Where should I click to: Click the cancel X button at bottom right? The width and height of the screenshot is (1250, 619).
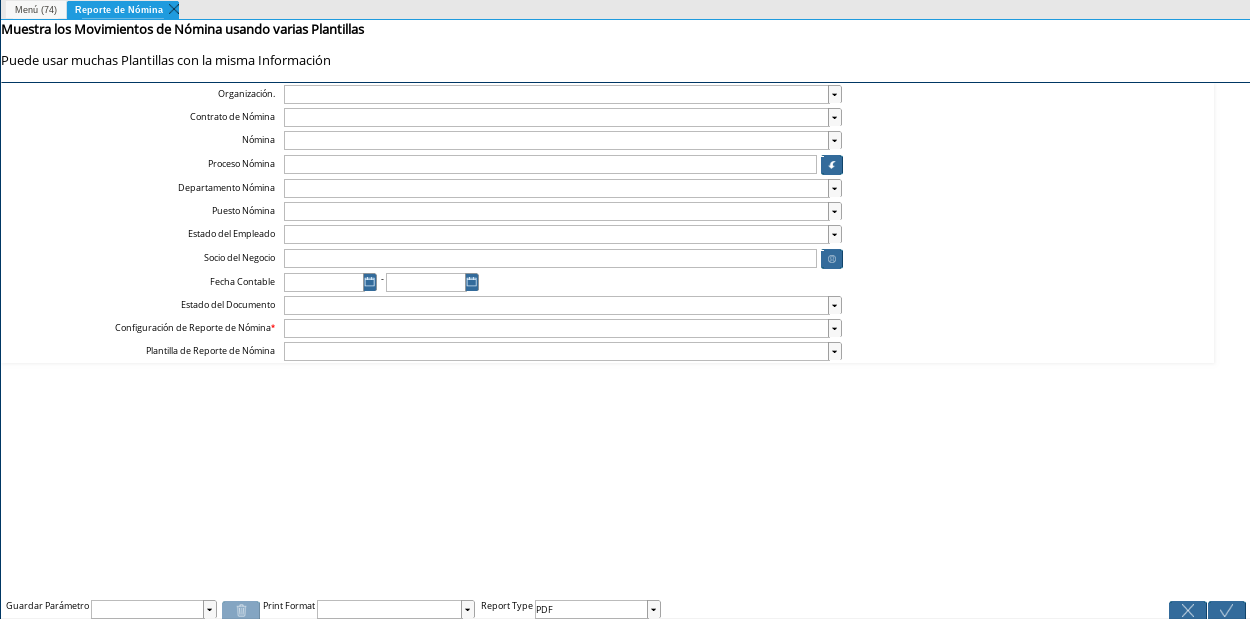coord(1188,610)
